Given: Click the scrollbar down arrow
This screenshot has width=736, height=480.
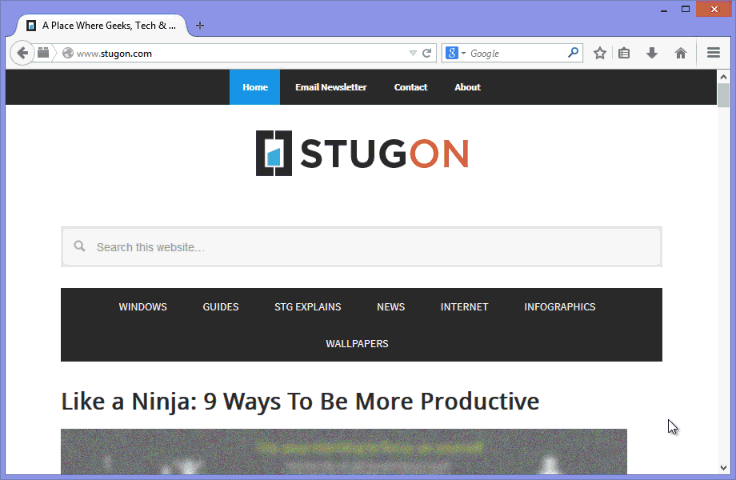Looking at the screenshot, I should pos(723,468).
